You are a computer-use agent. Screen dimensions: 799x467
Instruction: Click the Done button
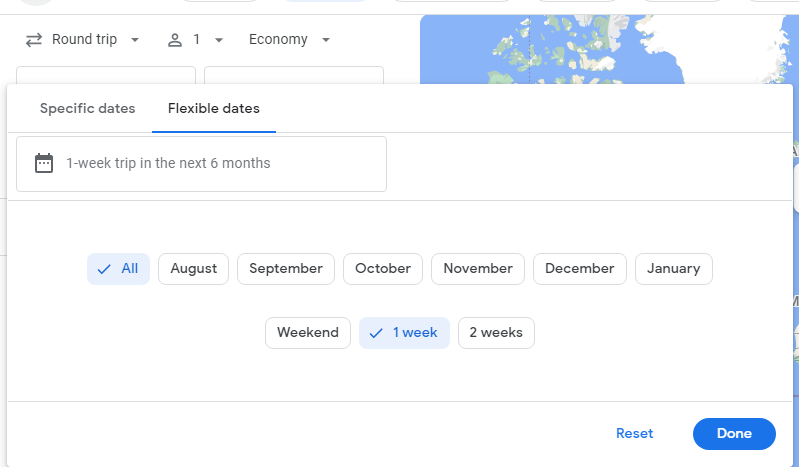734,434
